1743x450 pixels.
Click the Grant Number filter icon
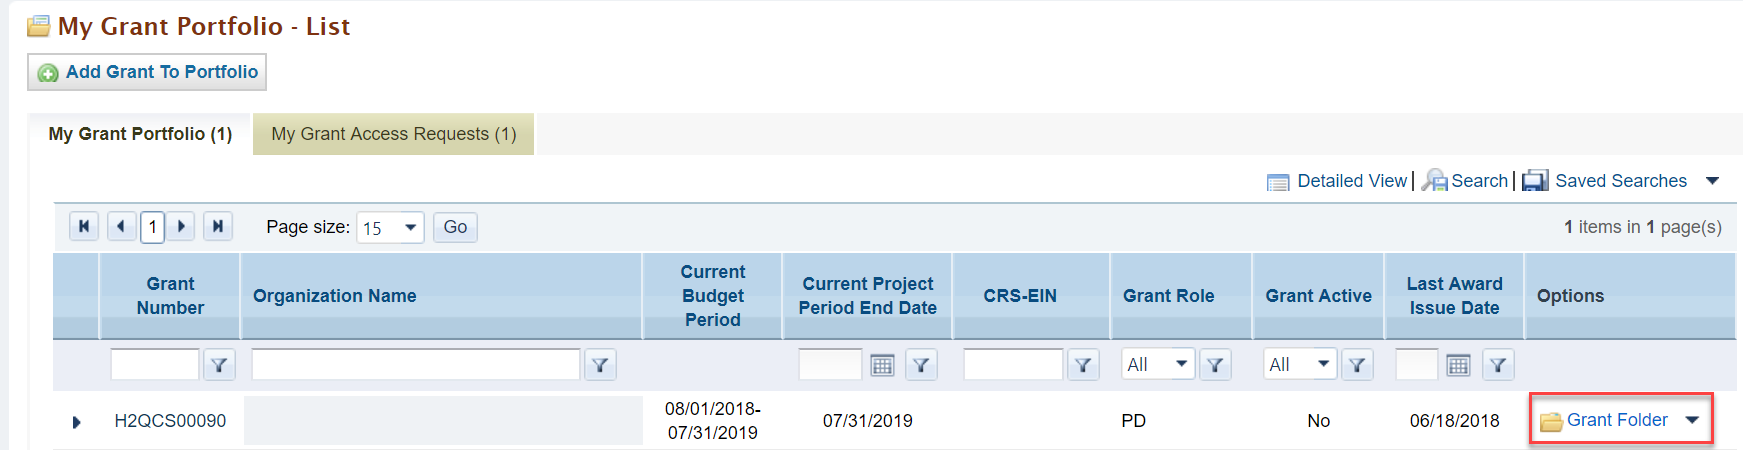[219, 365]
